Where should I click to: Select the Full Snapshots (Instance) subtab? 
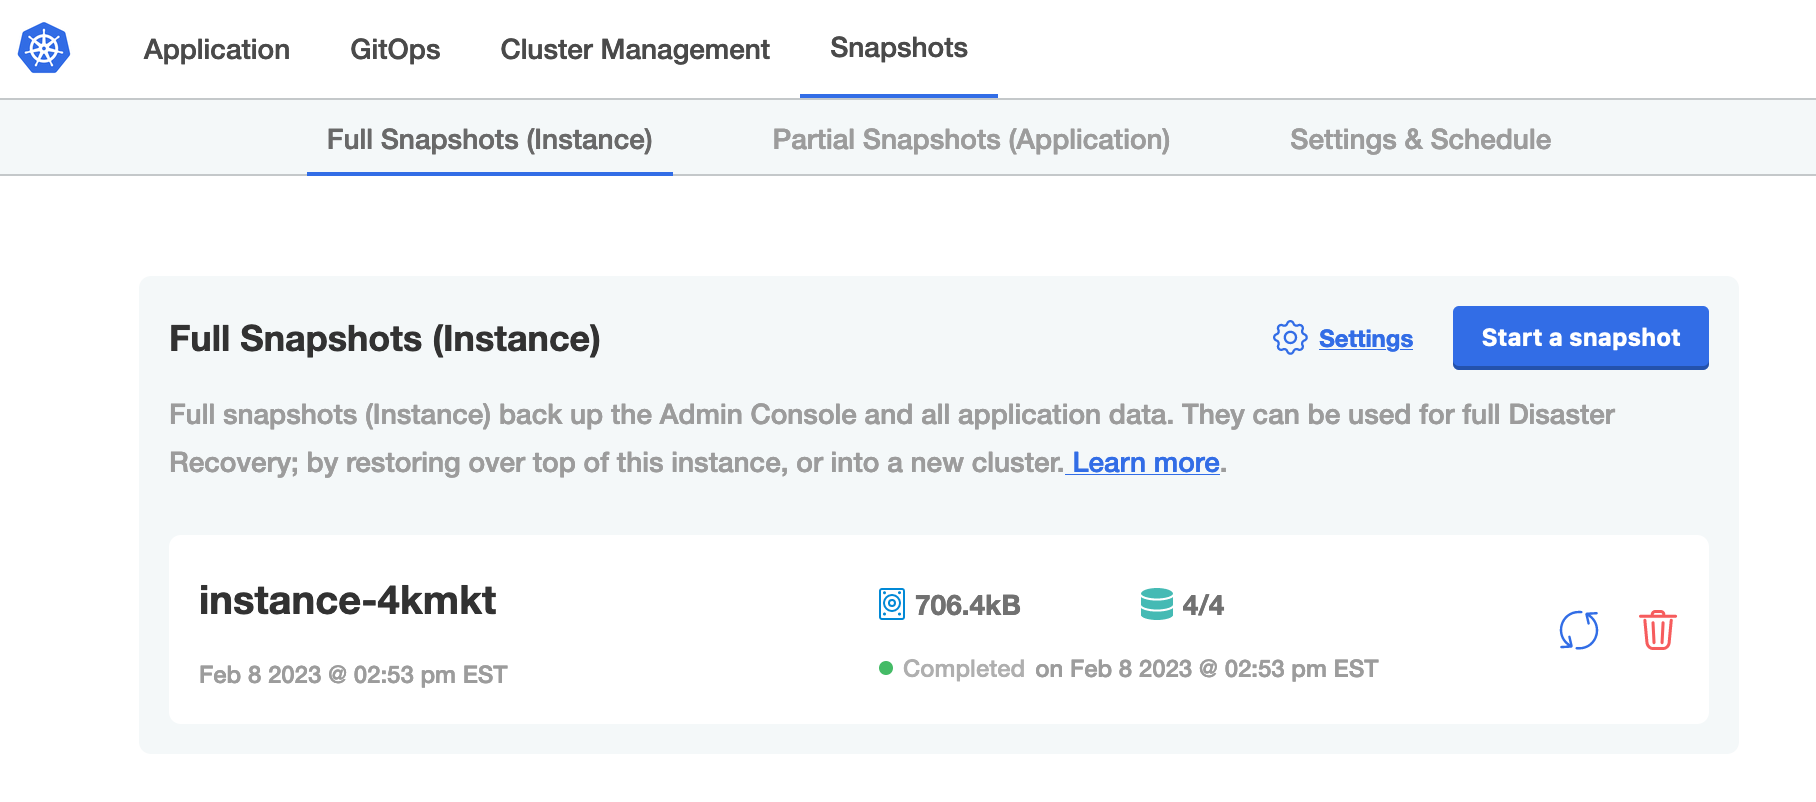click(490, 139)
